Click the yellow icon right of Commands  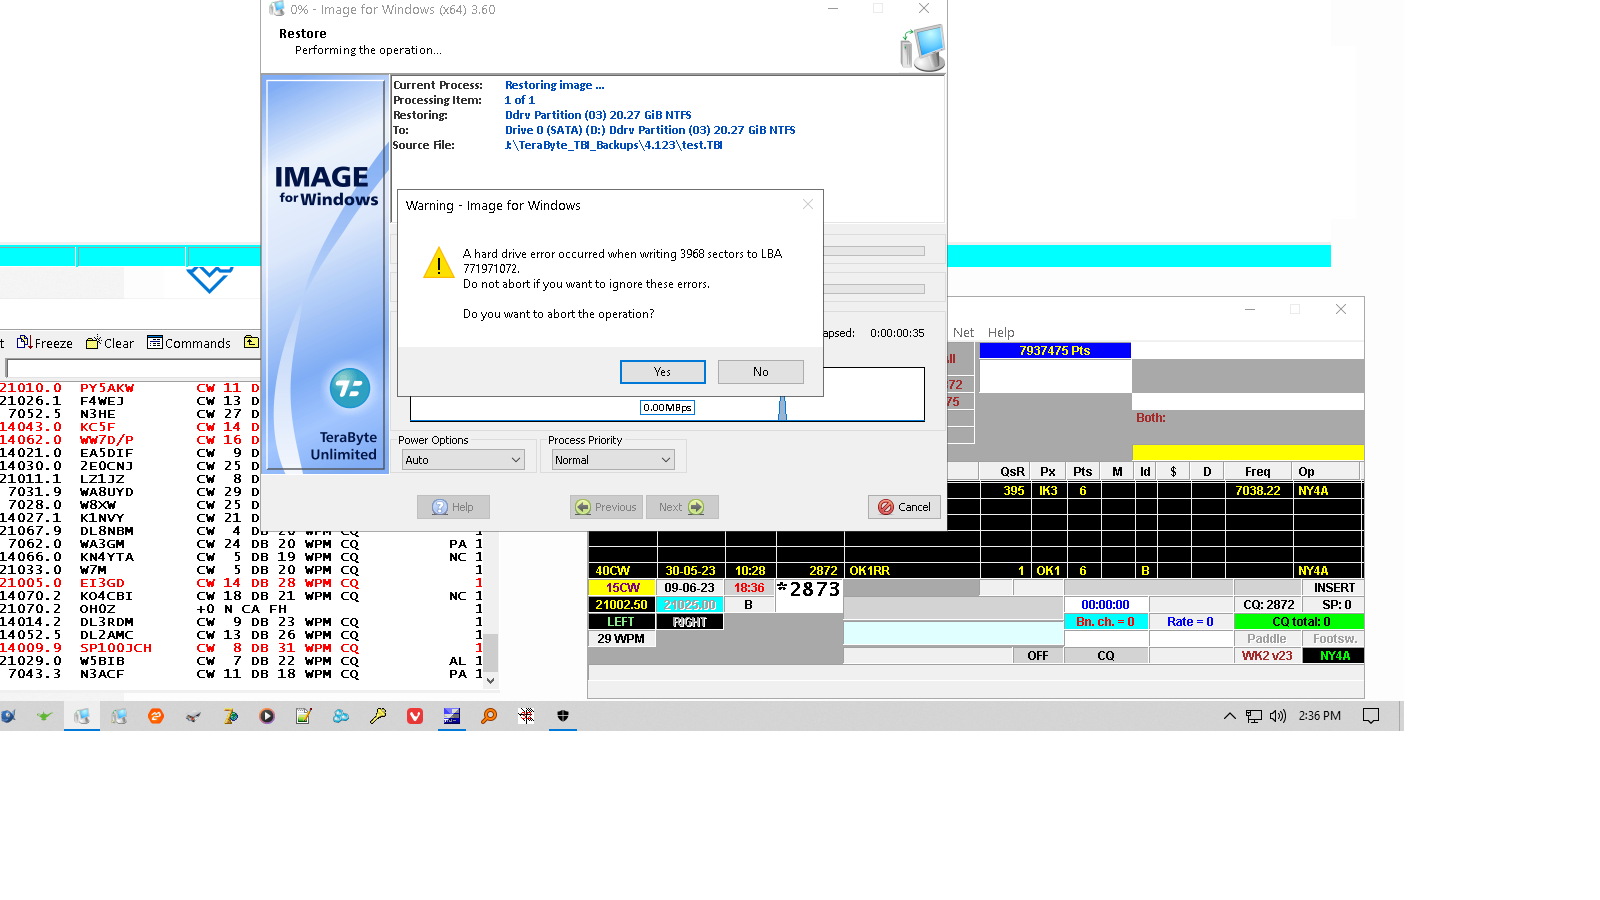(x=251, y=342)
